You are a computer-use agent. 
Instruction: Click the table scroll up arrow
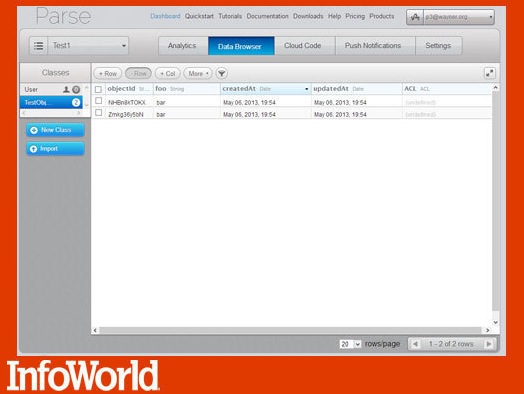496,88
